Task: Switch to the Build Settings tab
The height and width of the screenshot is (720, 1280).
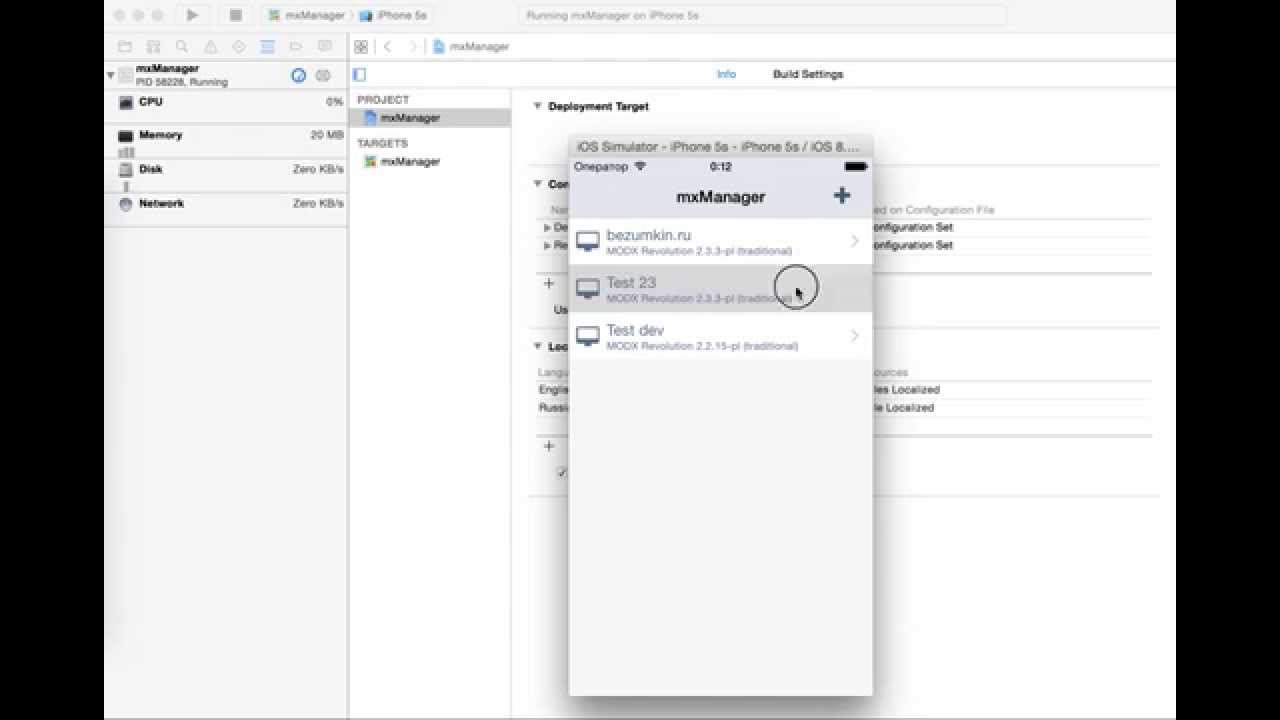Action: click(x=808, y=74)
